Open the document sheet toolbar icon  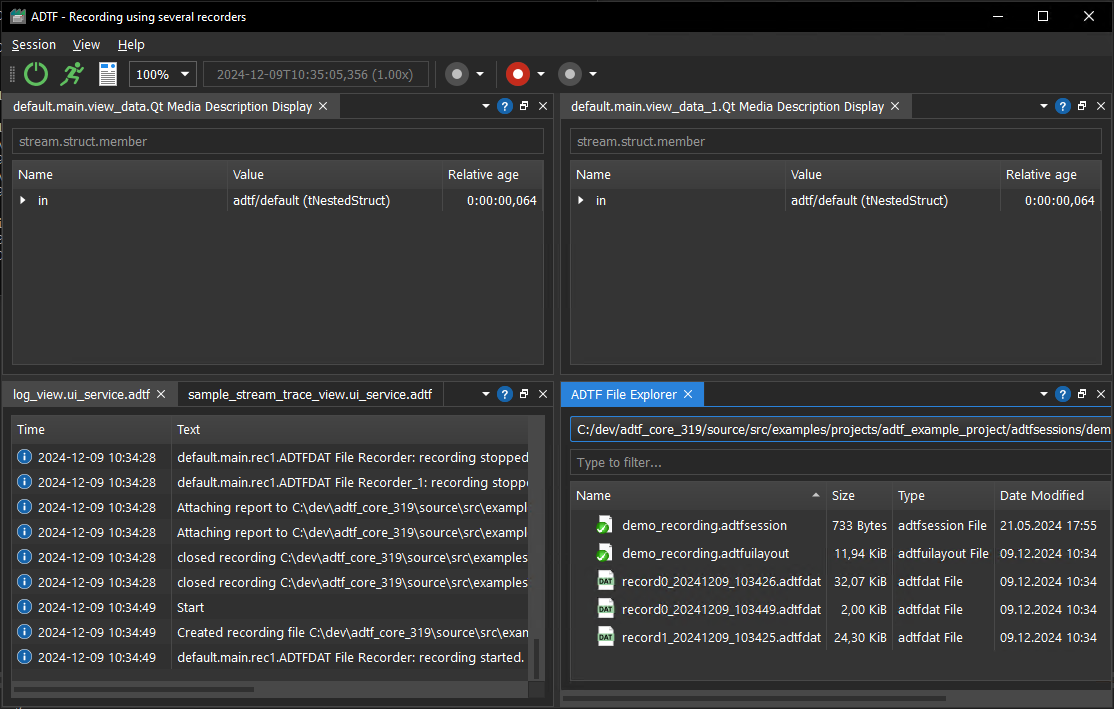pyautogui.click(x=107, y=74)
